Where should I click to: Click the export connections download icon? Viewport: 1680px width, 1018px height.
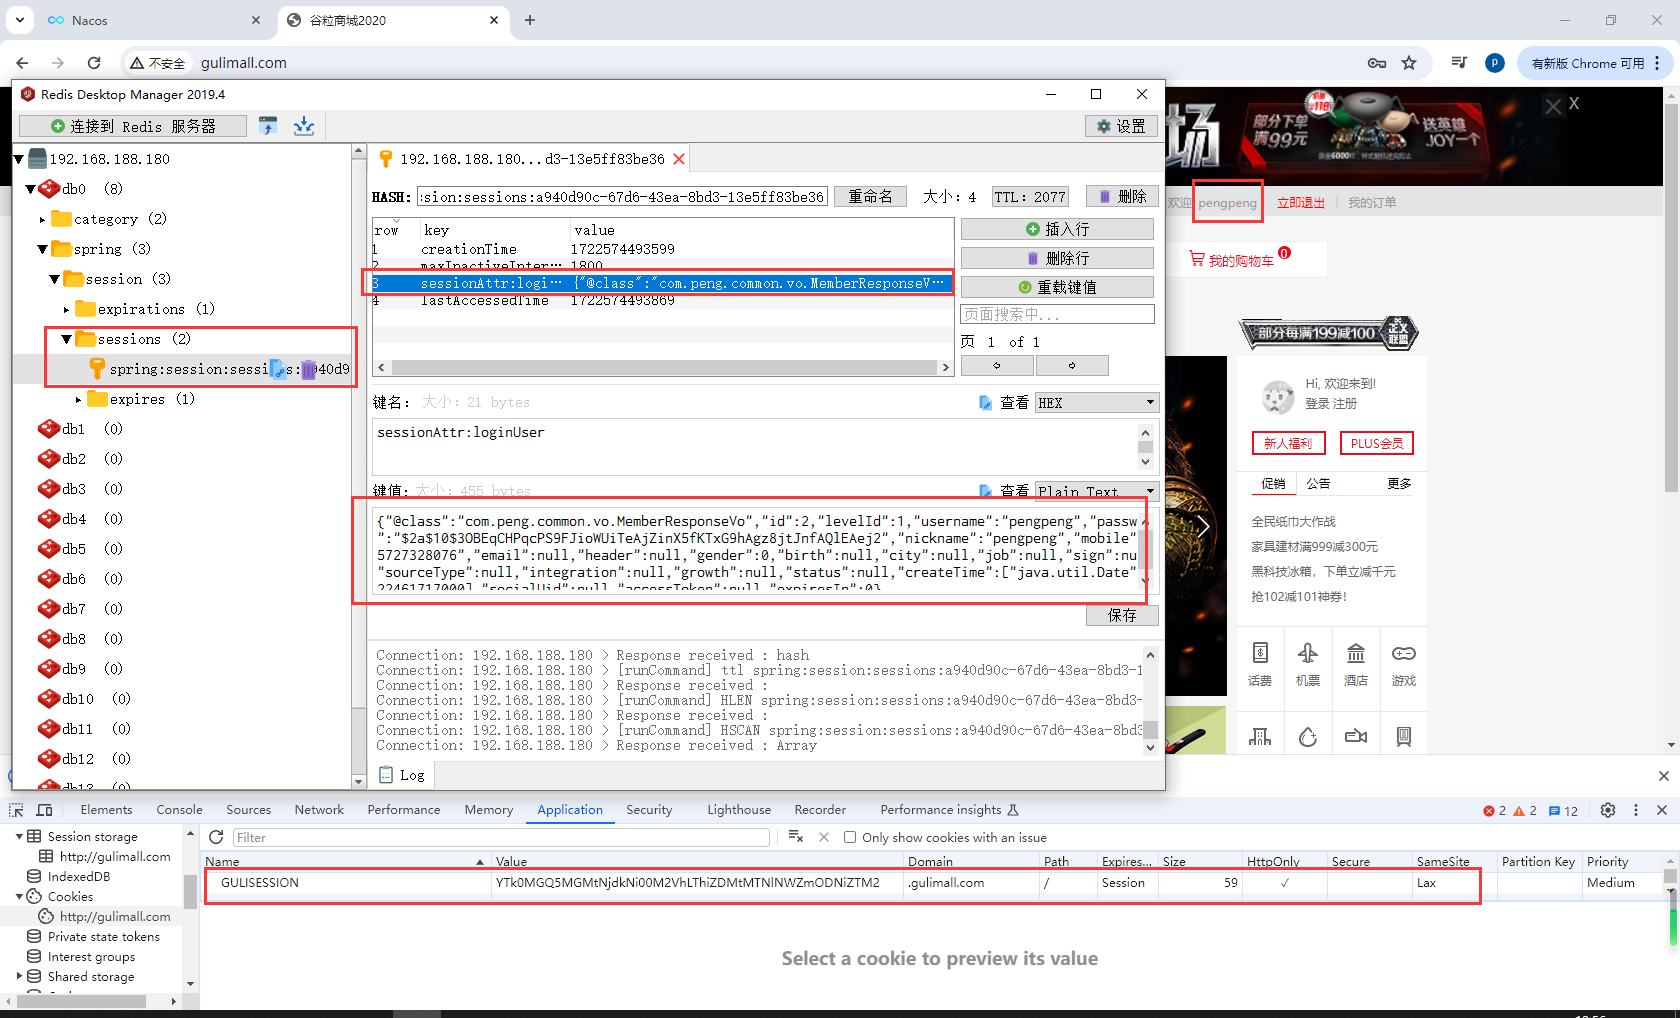pyautogui.click(x=304, y=126)
